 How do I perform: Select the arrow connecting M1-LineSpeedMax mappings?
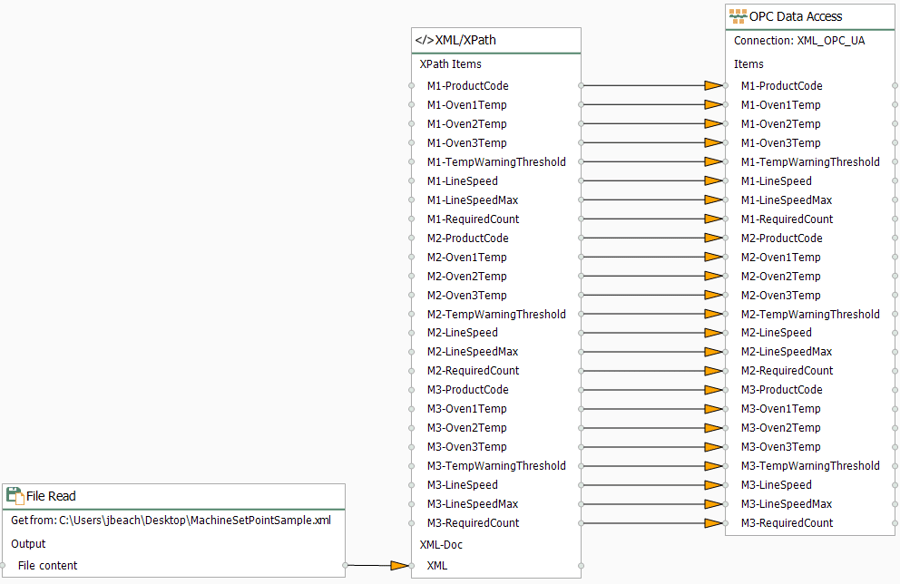[x=650, y=200]
